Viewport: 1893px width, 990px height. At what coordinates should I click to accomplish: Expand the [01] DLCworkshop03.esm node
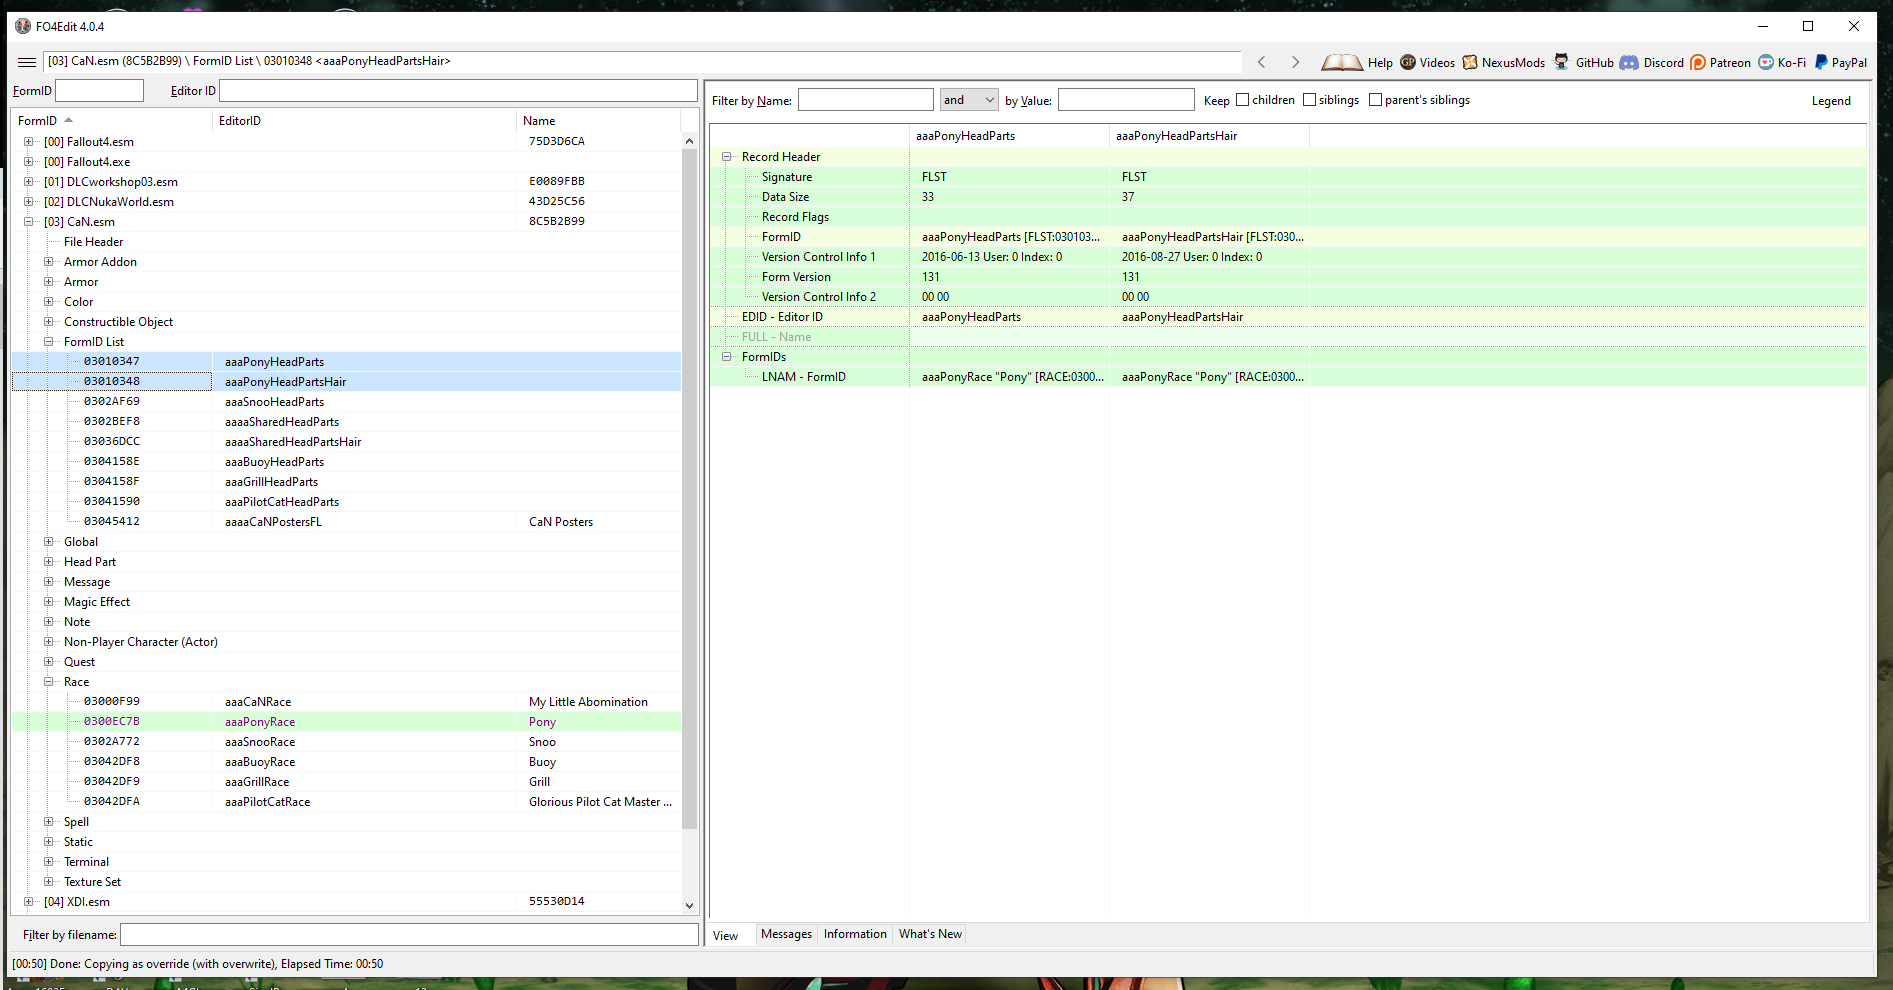(29, 182)
